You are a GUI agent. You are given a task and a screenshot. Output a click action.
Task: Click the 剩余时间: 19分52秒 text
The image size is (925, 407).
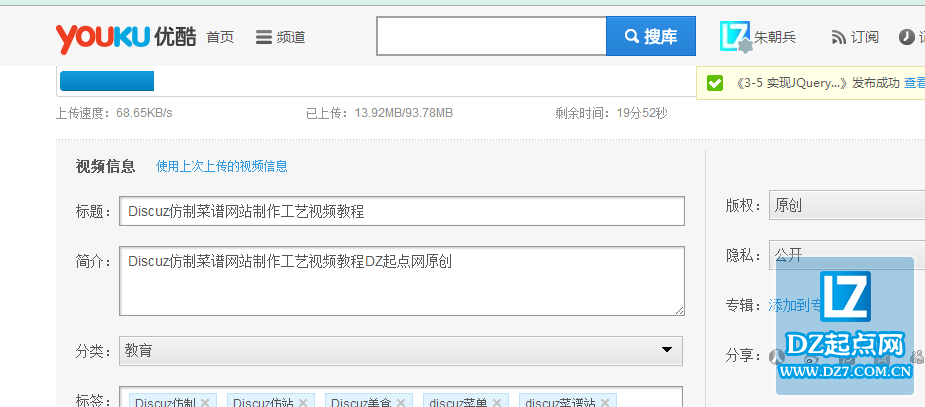(x=611, y=113)
